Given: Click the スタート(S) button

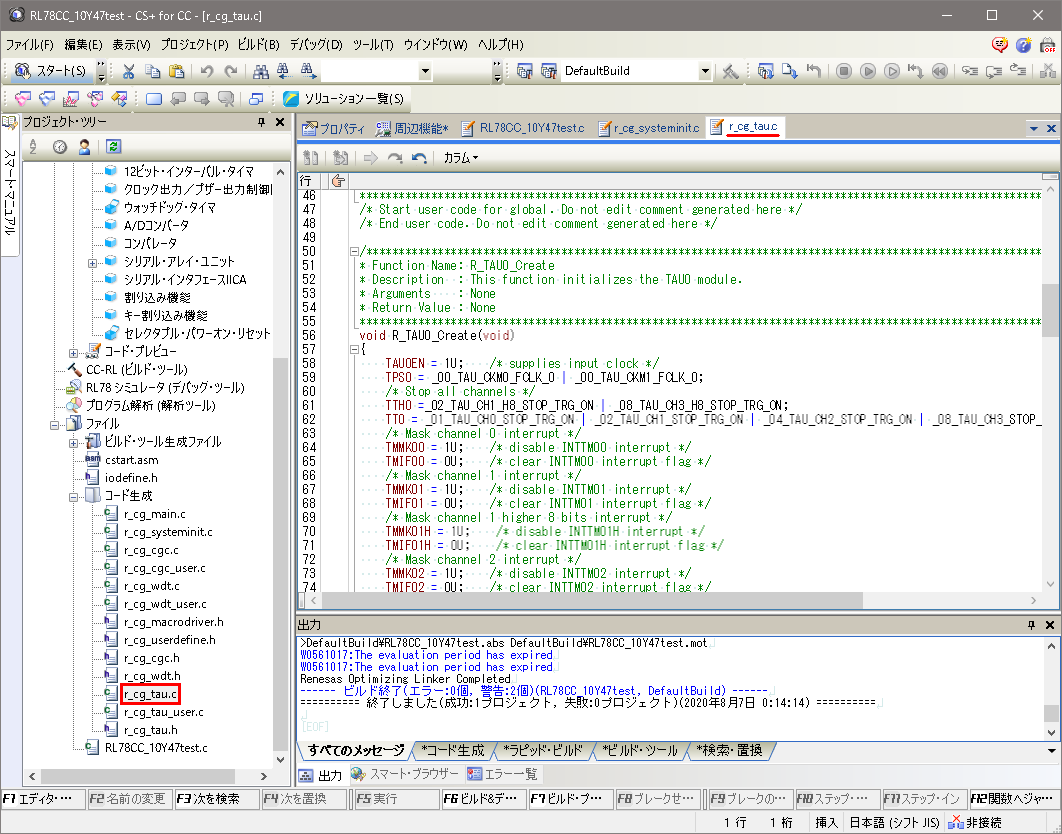Looking at the screenshot, I should [52, 71].
